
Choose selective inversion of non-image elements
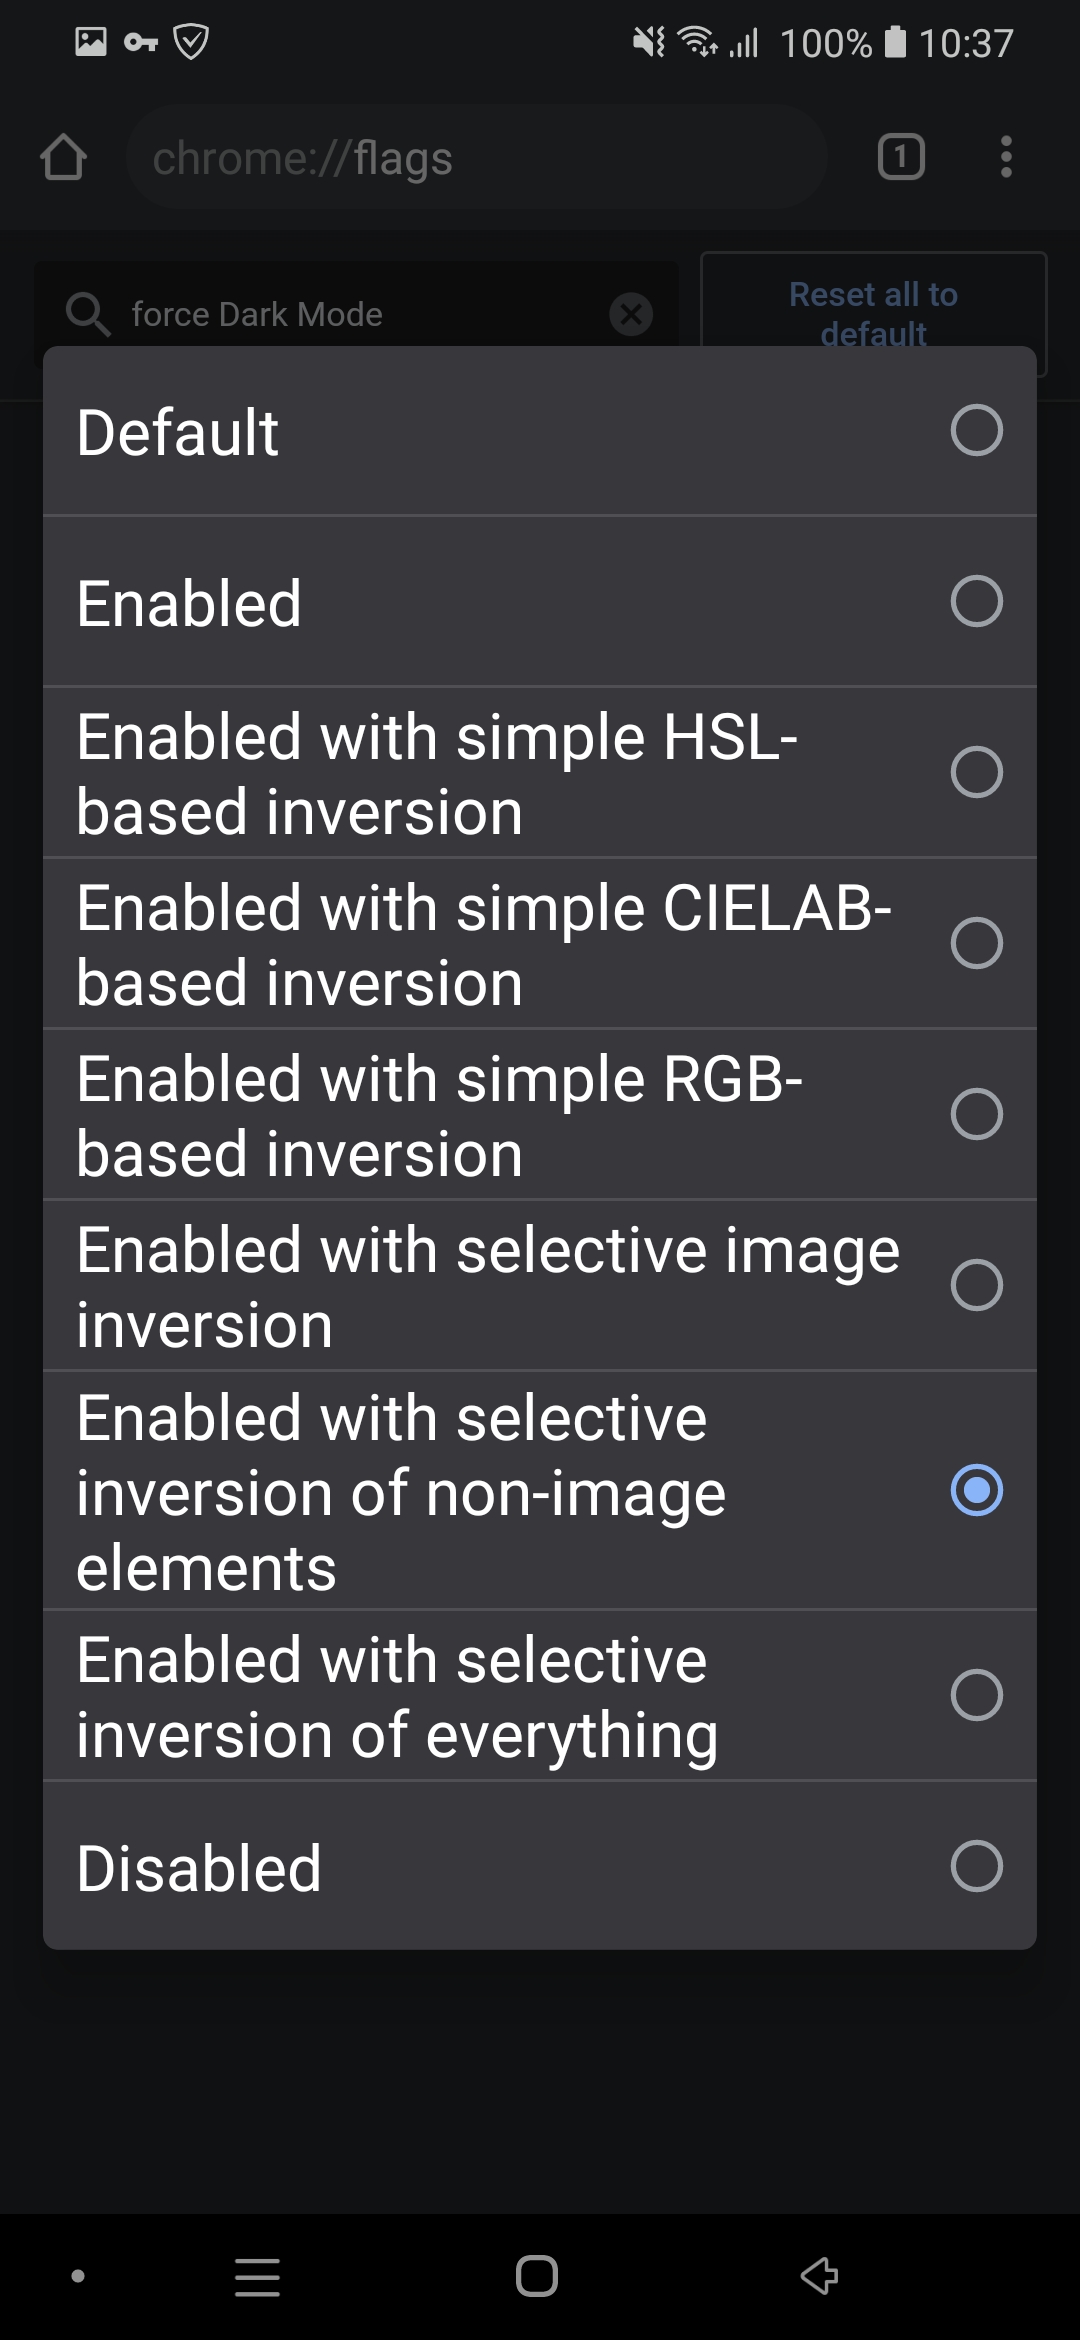point(540,1491)
